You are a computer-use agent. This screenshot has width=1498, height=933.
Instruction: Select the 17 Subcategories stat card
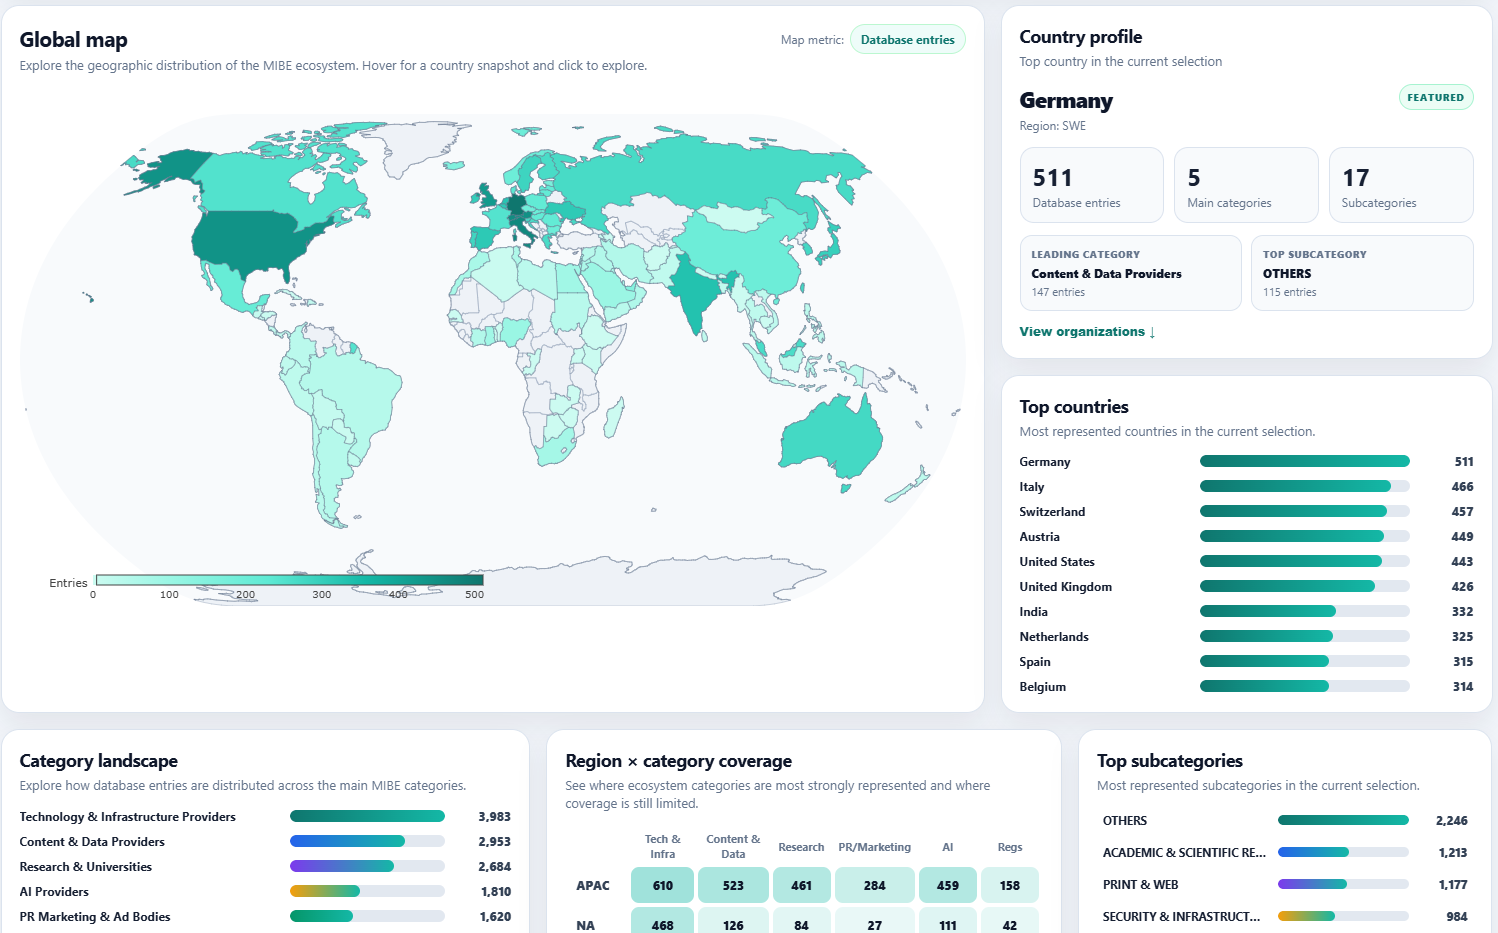1401,185
